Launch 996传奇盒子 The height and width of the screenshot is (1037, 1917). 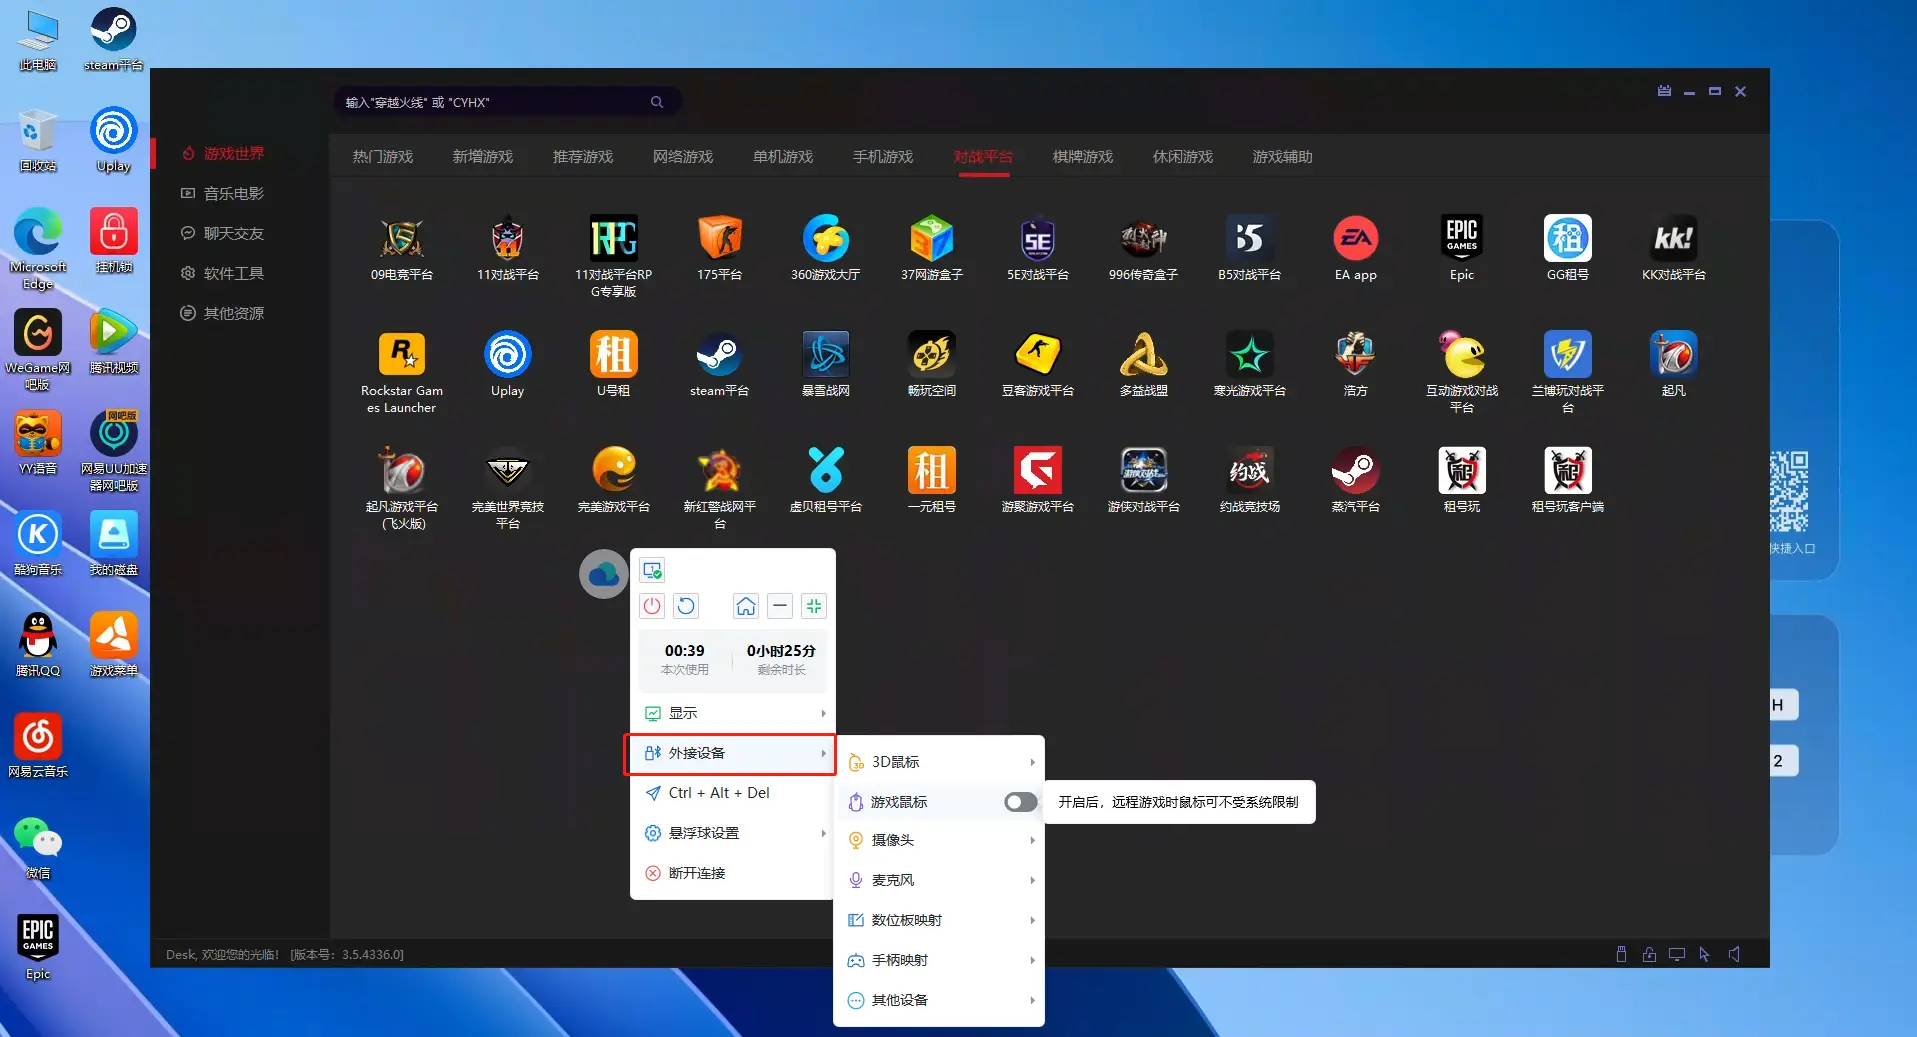pyautogui.click(x=1144, y=248)
